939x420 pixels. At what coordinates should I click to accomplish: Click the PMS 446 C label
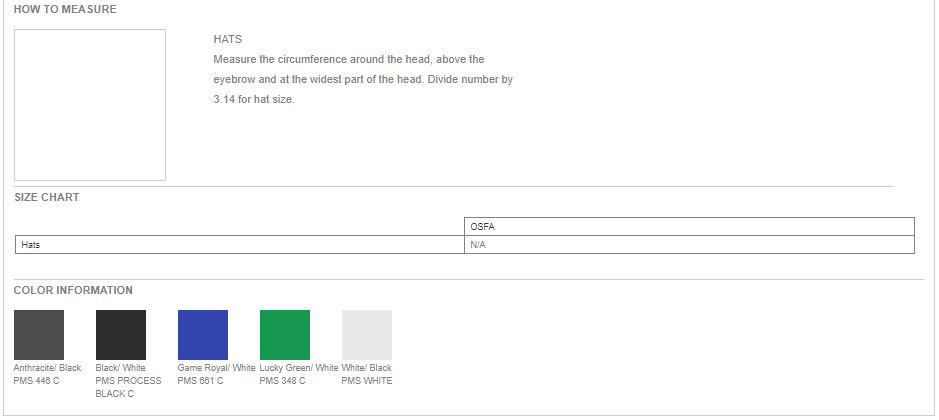(x=37, y=381)
